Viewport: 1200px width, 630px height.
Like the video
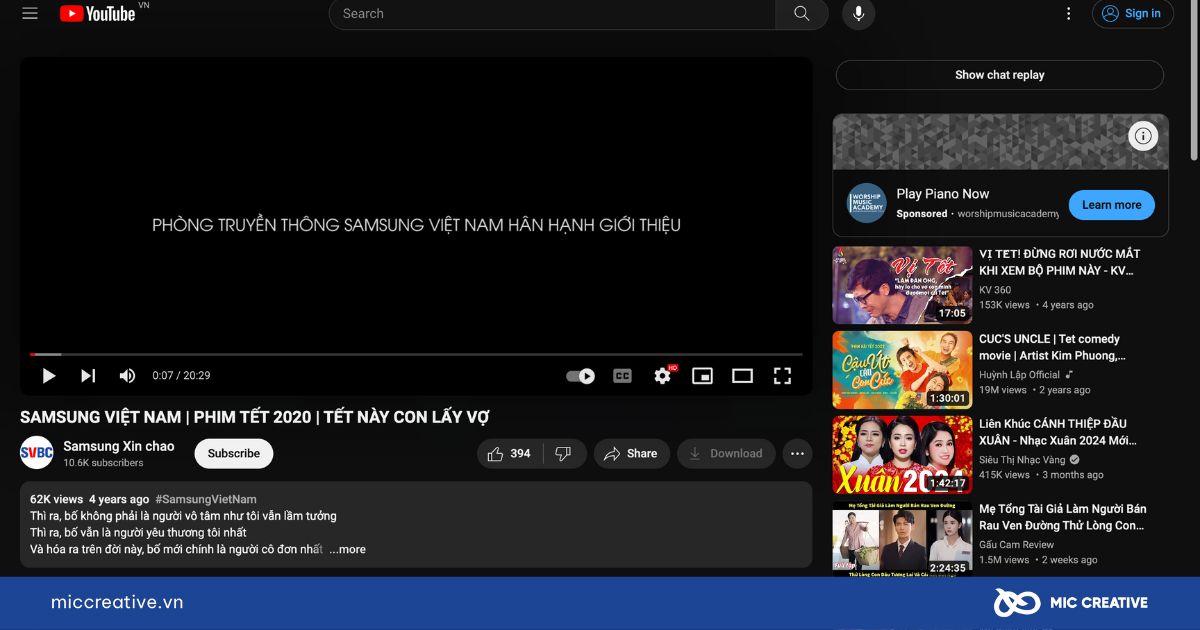pos(509,454)
